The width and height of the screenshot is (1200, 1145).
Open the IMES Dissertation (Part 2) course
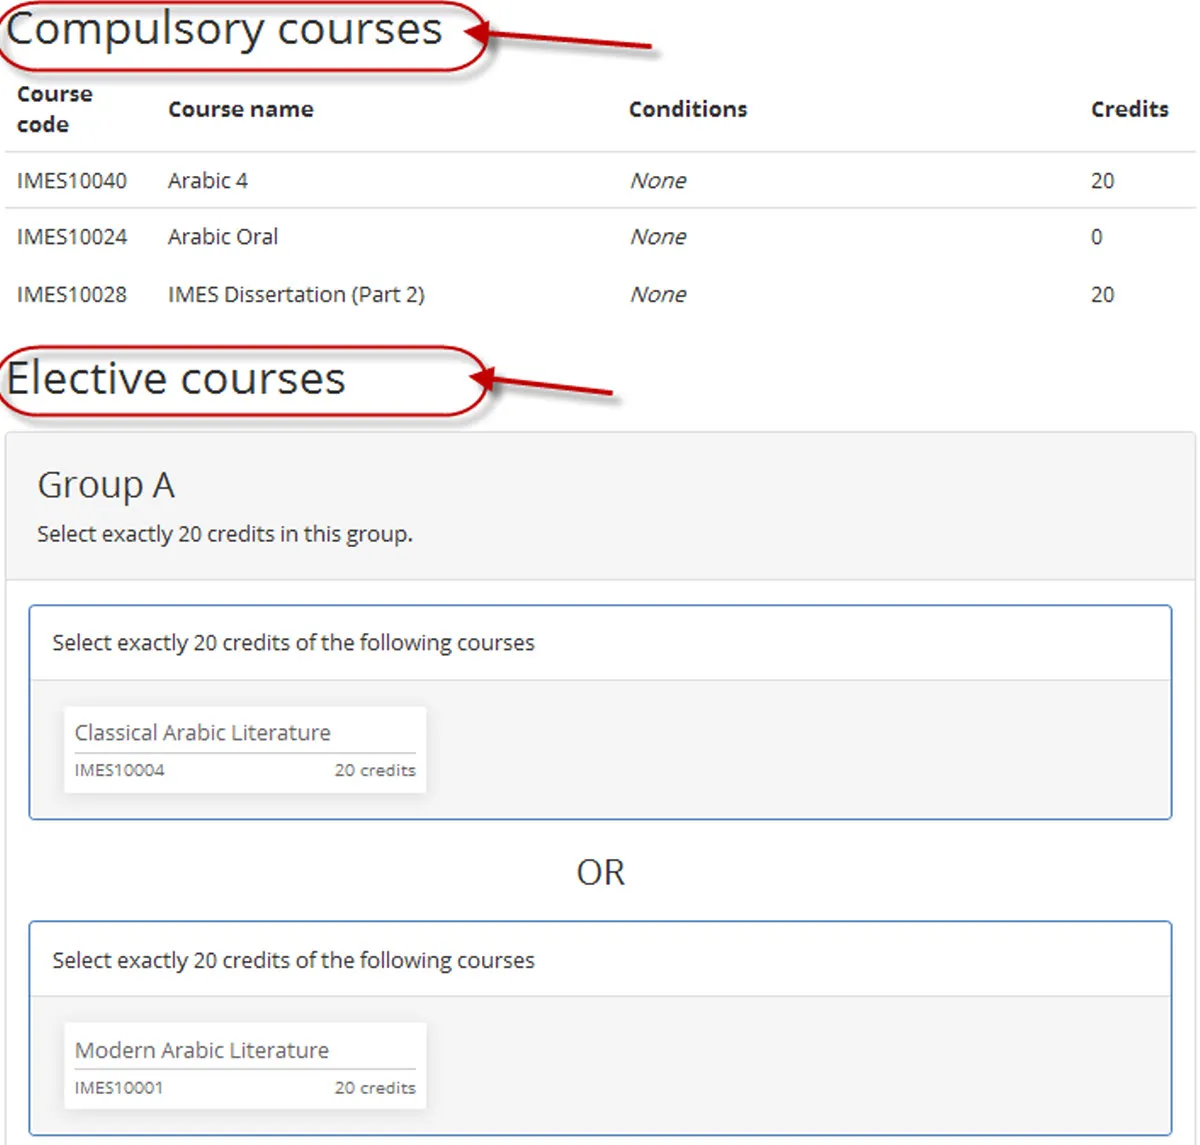tap(296, 295)
